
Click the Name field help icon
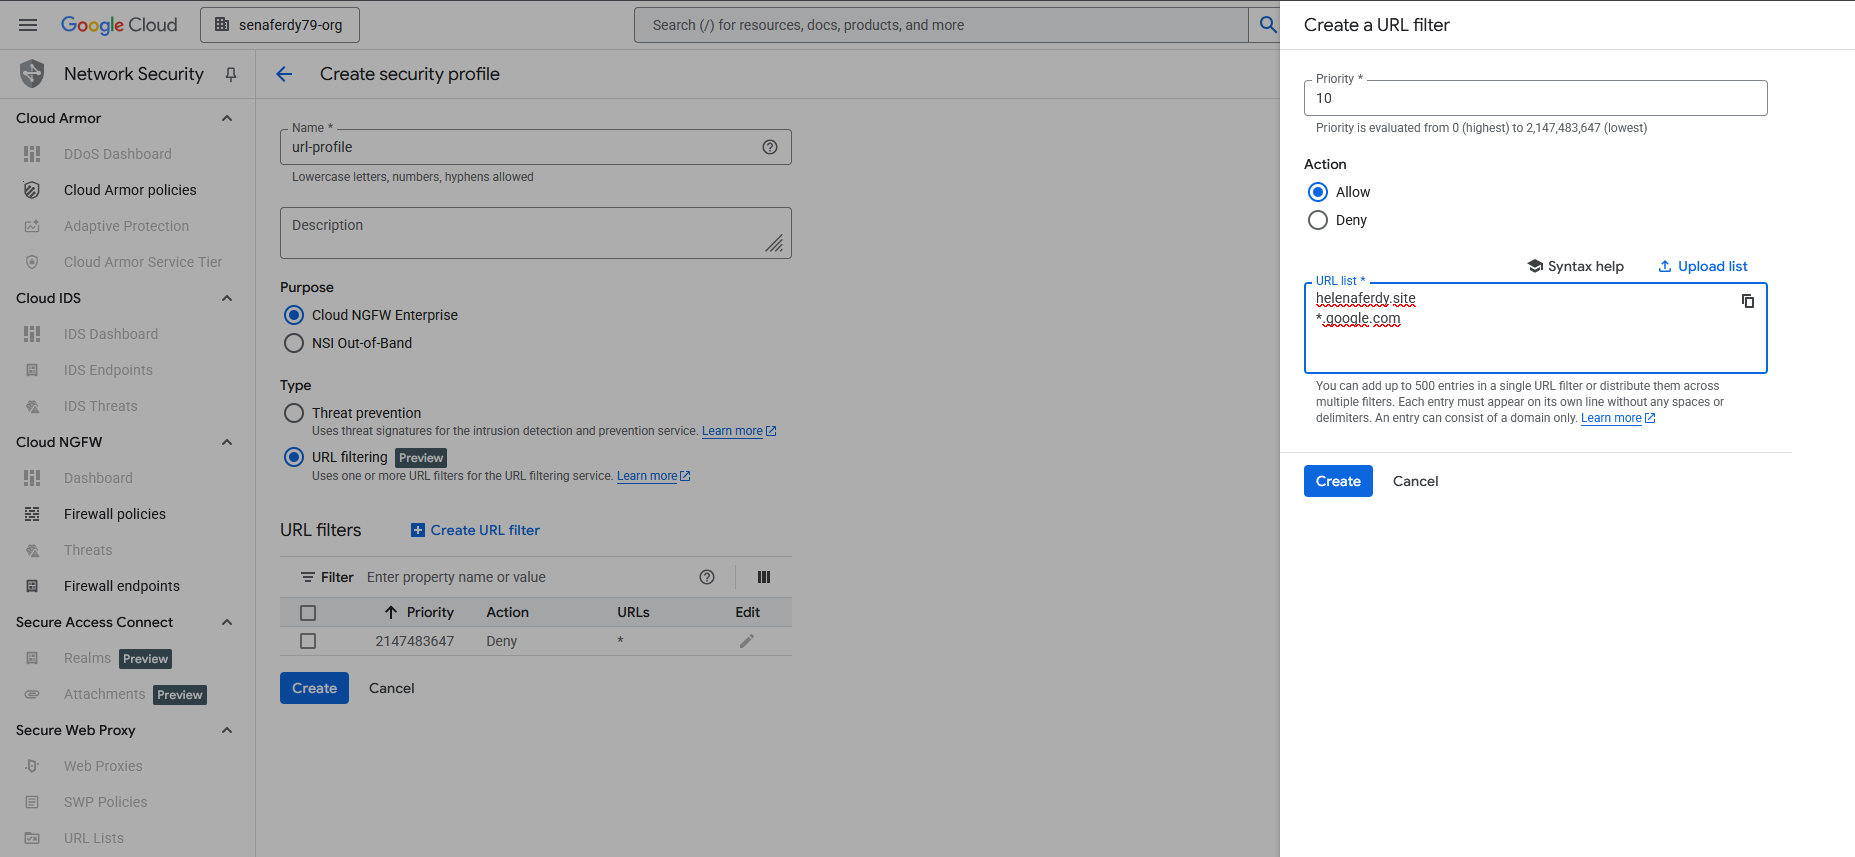coord(769,147)
